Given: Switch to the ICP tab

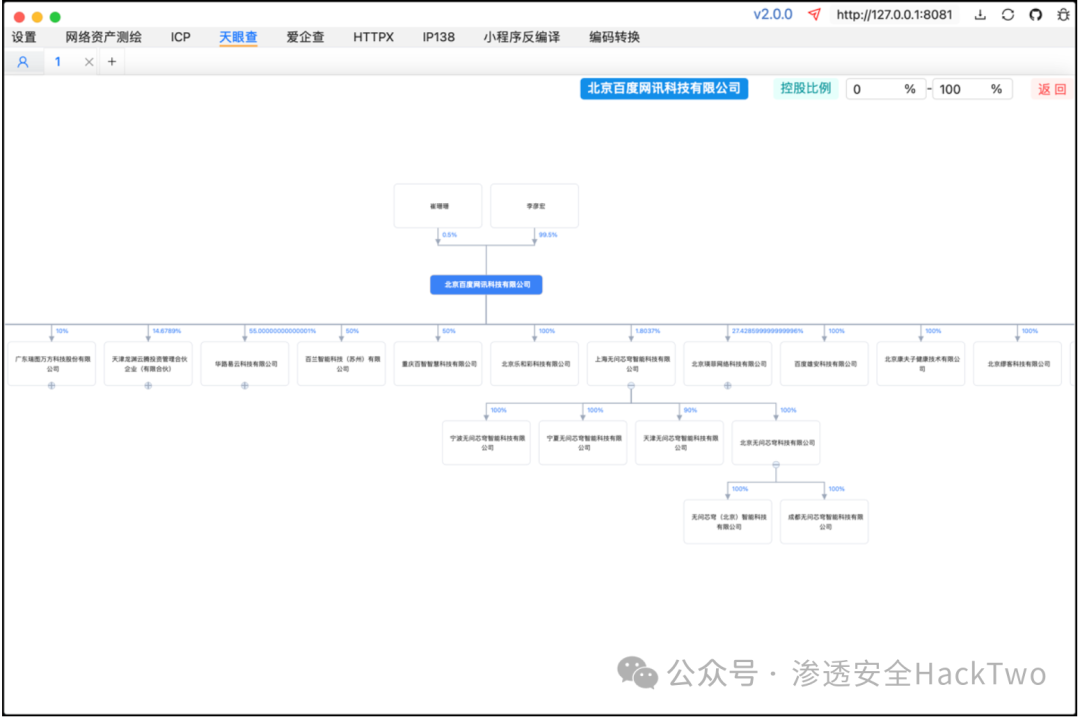Looking at the screenshot, I should click(x=180, y=37).
